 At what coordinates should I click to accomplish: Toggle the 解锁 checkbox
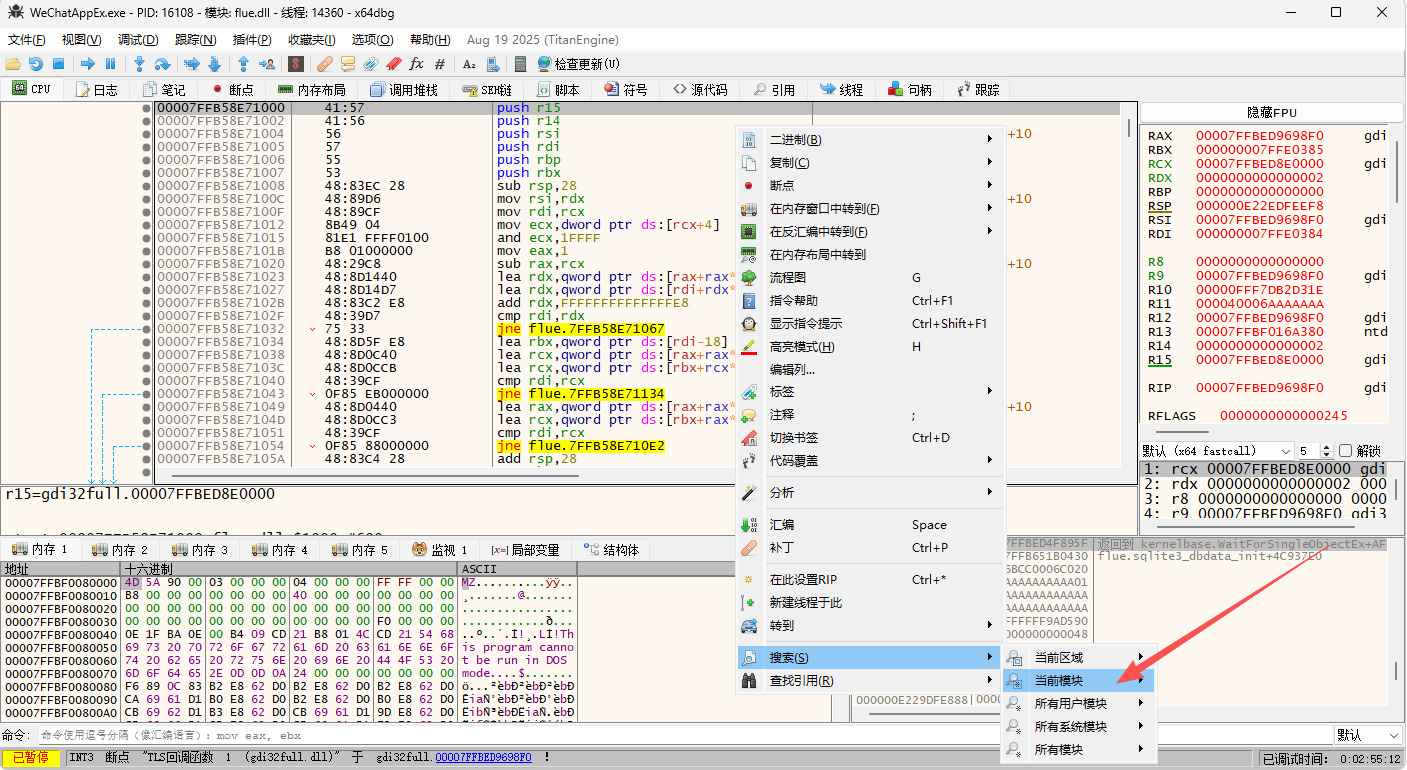[x=1346, y=451]
